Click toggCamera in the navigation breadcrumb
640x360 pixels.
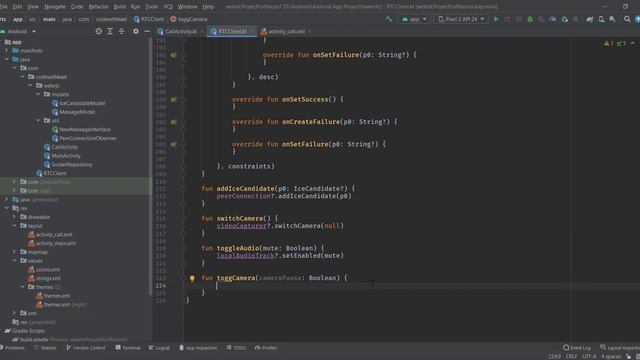(189, 19)
